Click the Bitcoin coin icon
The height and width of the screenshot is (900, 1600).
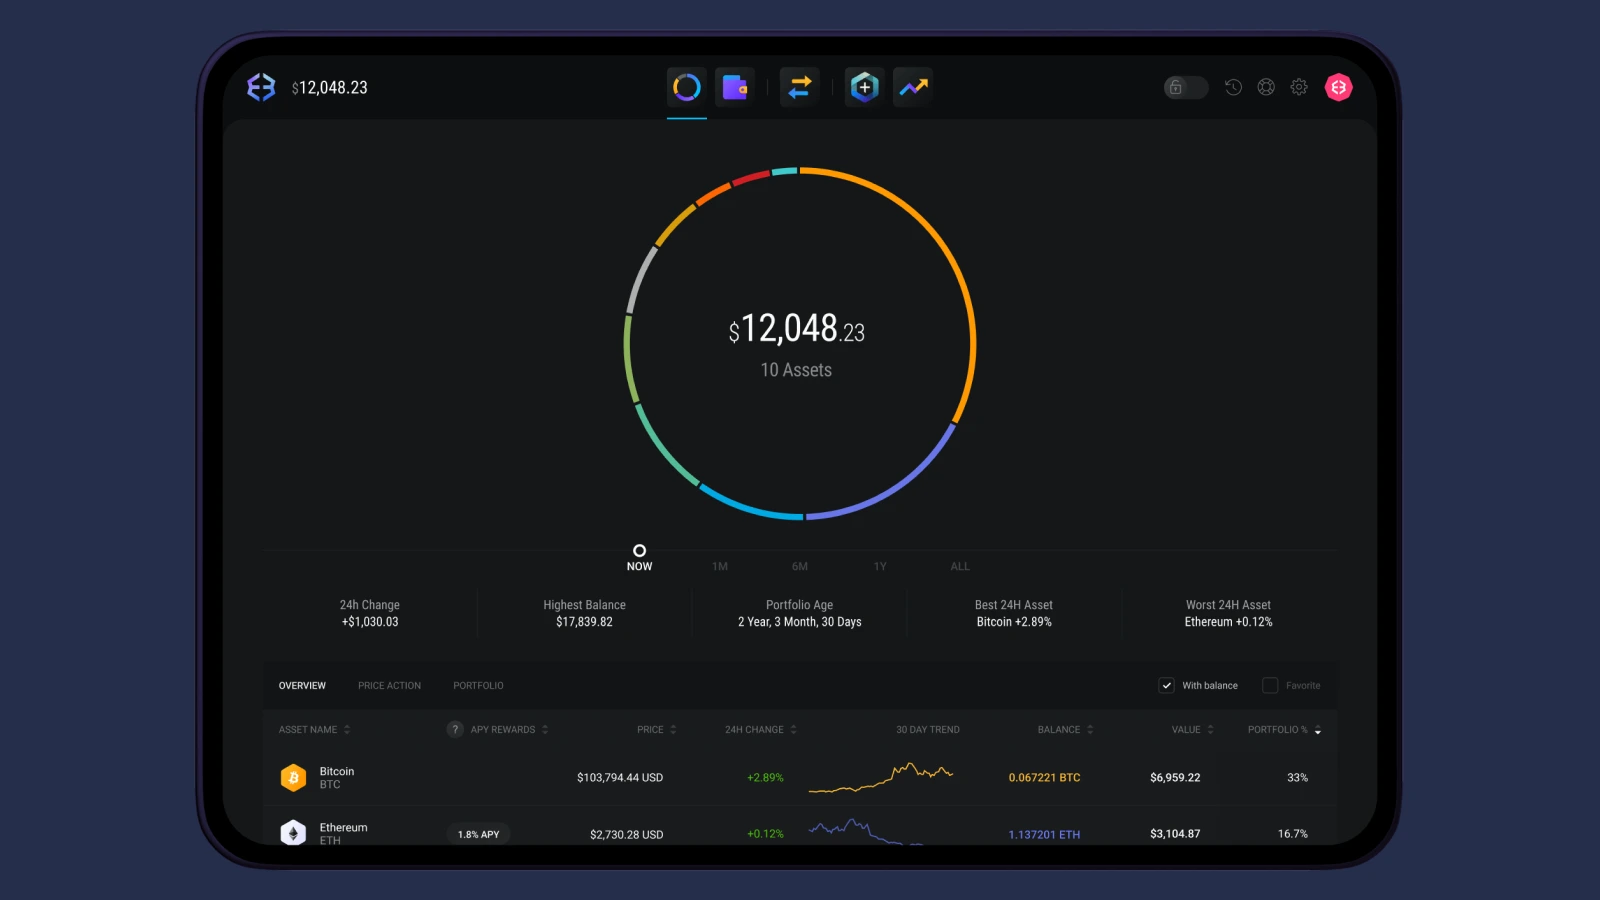click(293, 778)
